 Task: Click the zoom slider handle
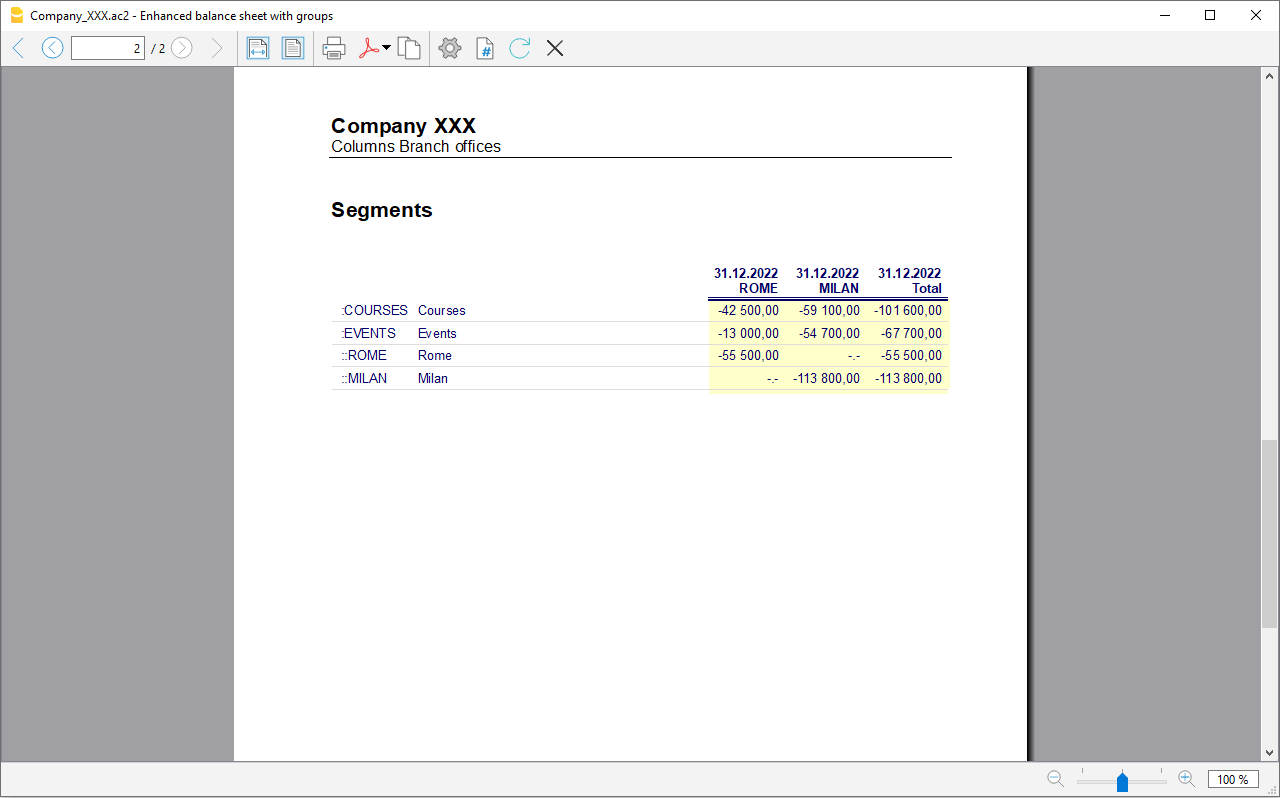1122,781
